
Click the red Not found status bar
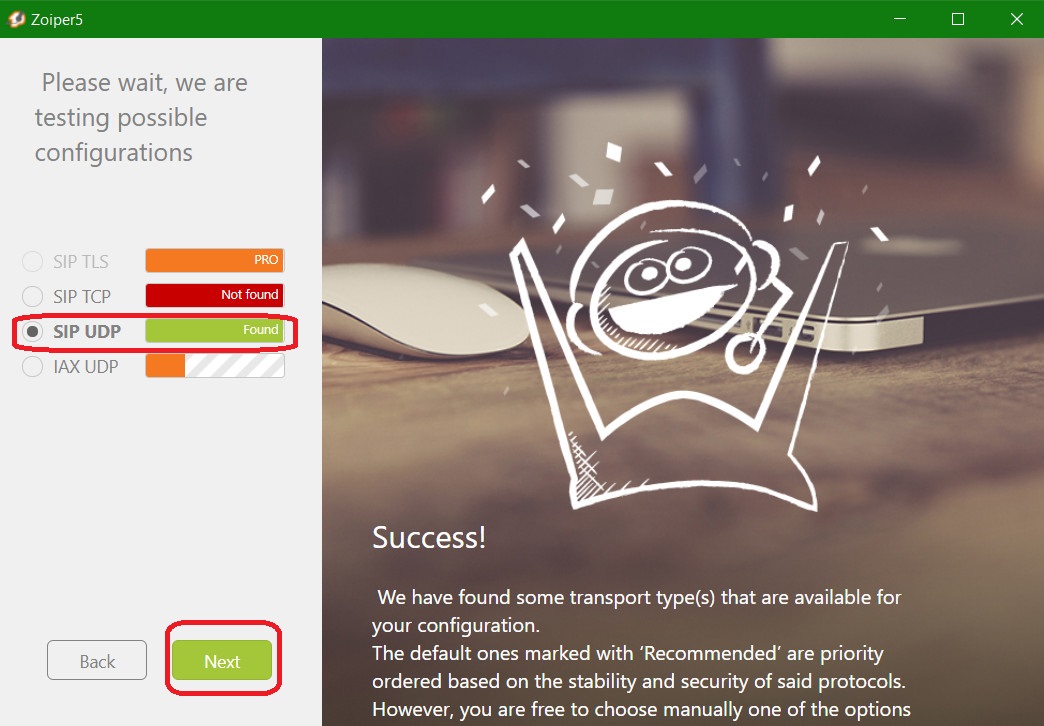215,295
